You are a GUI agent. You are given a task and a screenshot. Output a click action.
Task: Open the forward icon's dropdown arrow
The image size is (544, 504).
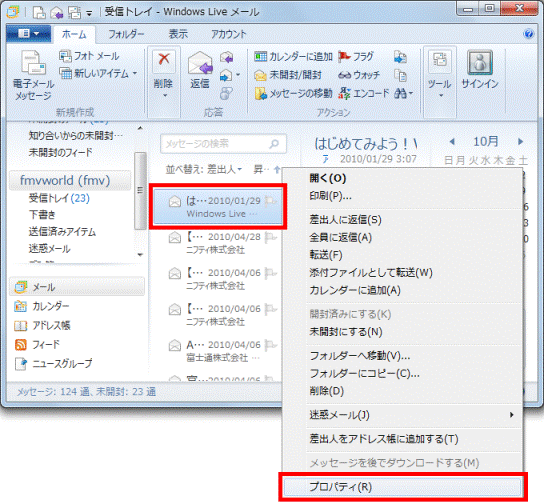[238, 75]
